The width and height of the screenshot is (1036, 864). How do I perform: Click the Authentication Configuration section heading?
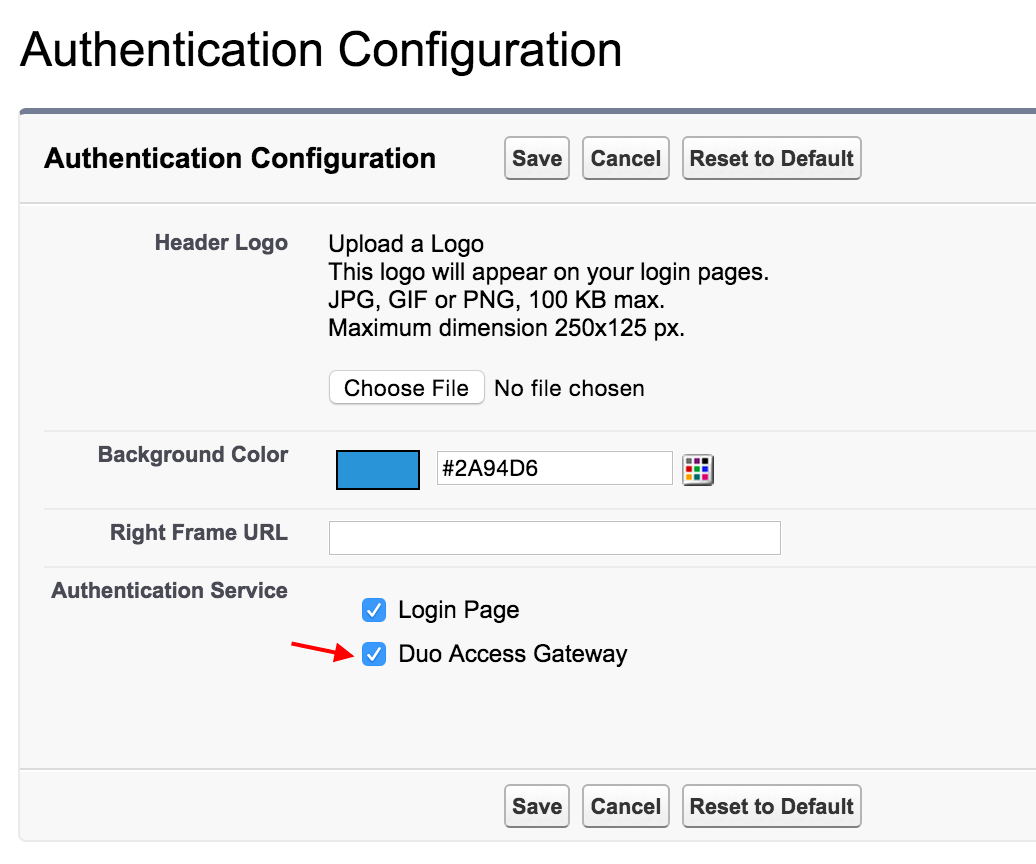pos(240,158)
